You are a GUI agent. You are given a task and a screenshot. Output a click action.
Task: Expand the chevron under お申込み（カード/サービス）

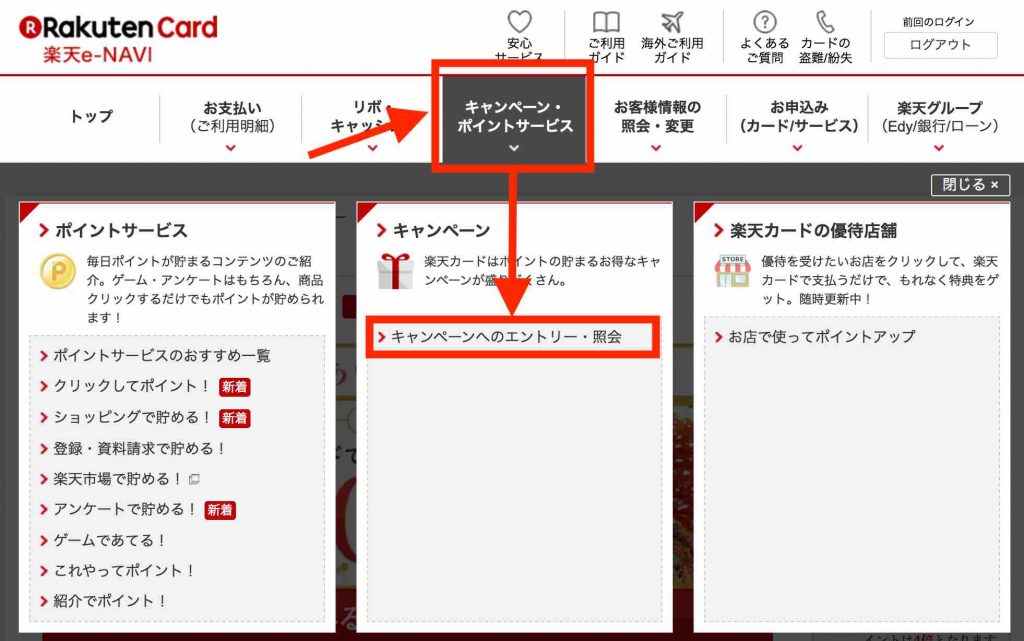(x=797, y=148)
